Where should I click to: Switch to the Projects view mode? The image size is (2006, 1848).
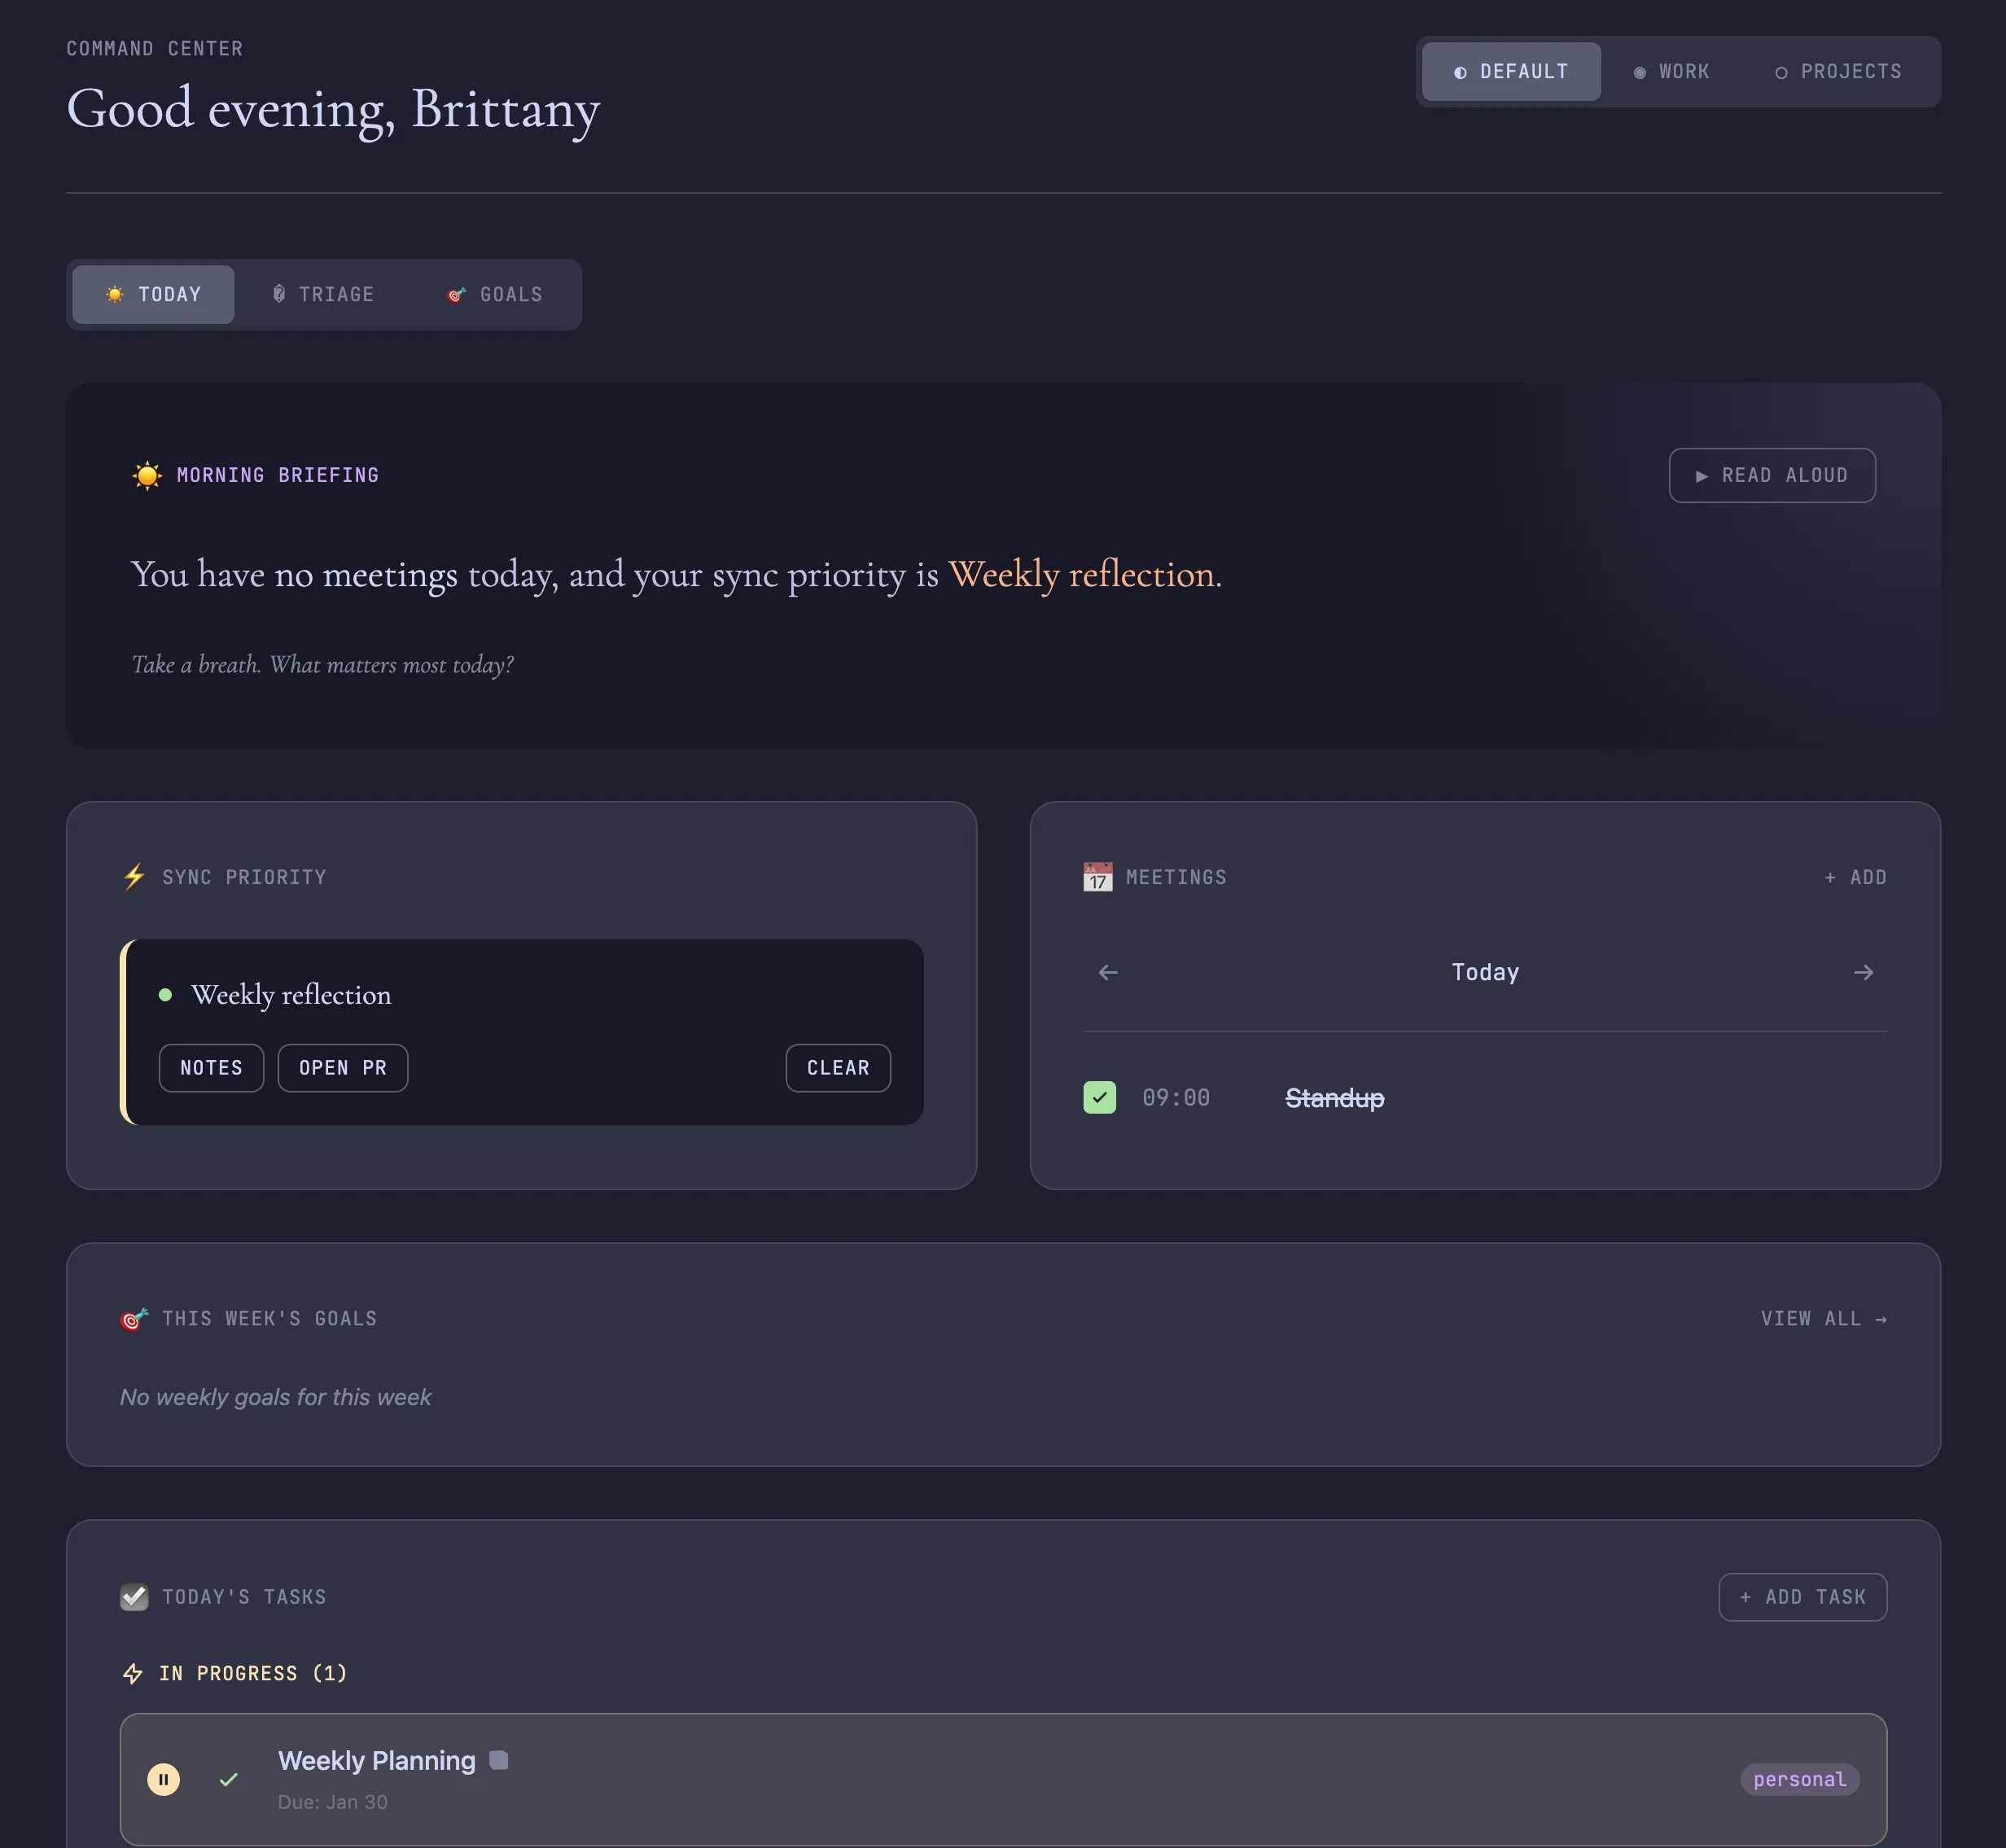1838,72
